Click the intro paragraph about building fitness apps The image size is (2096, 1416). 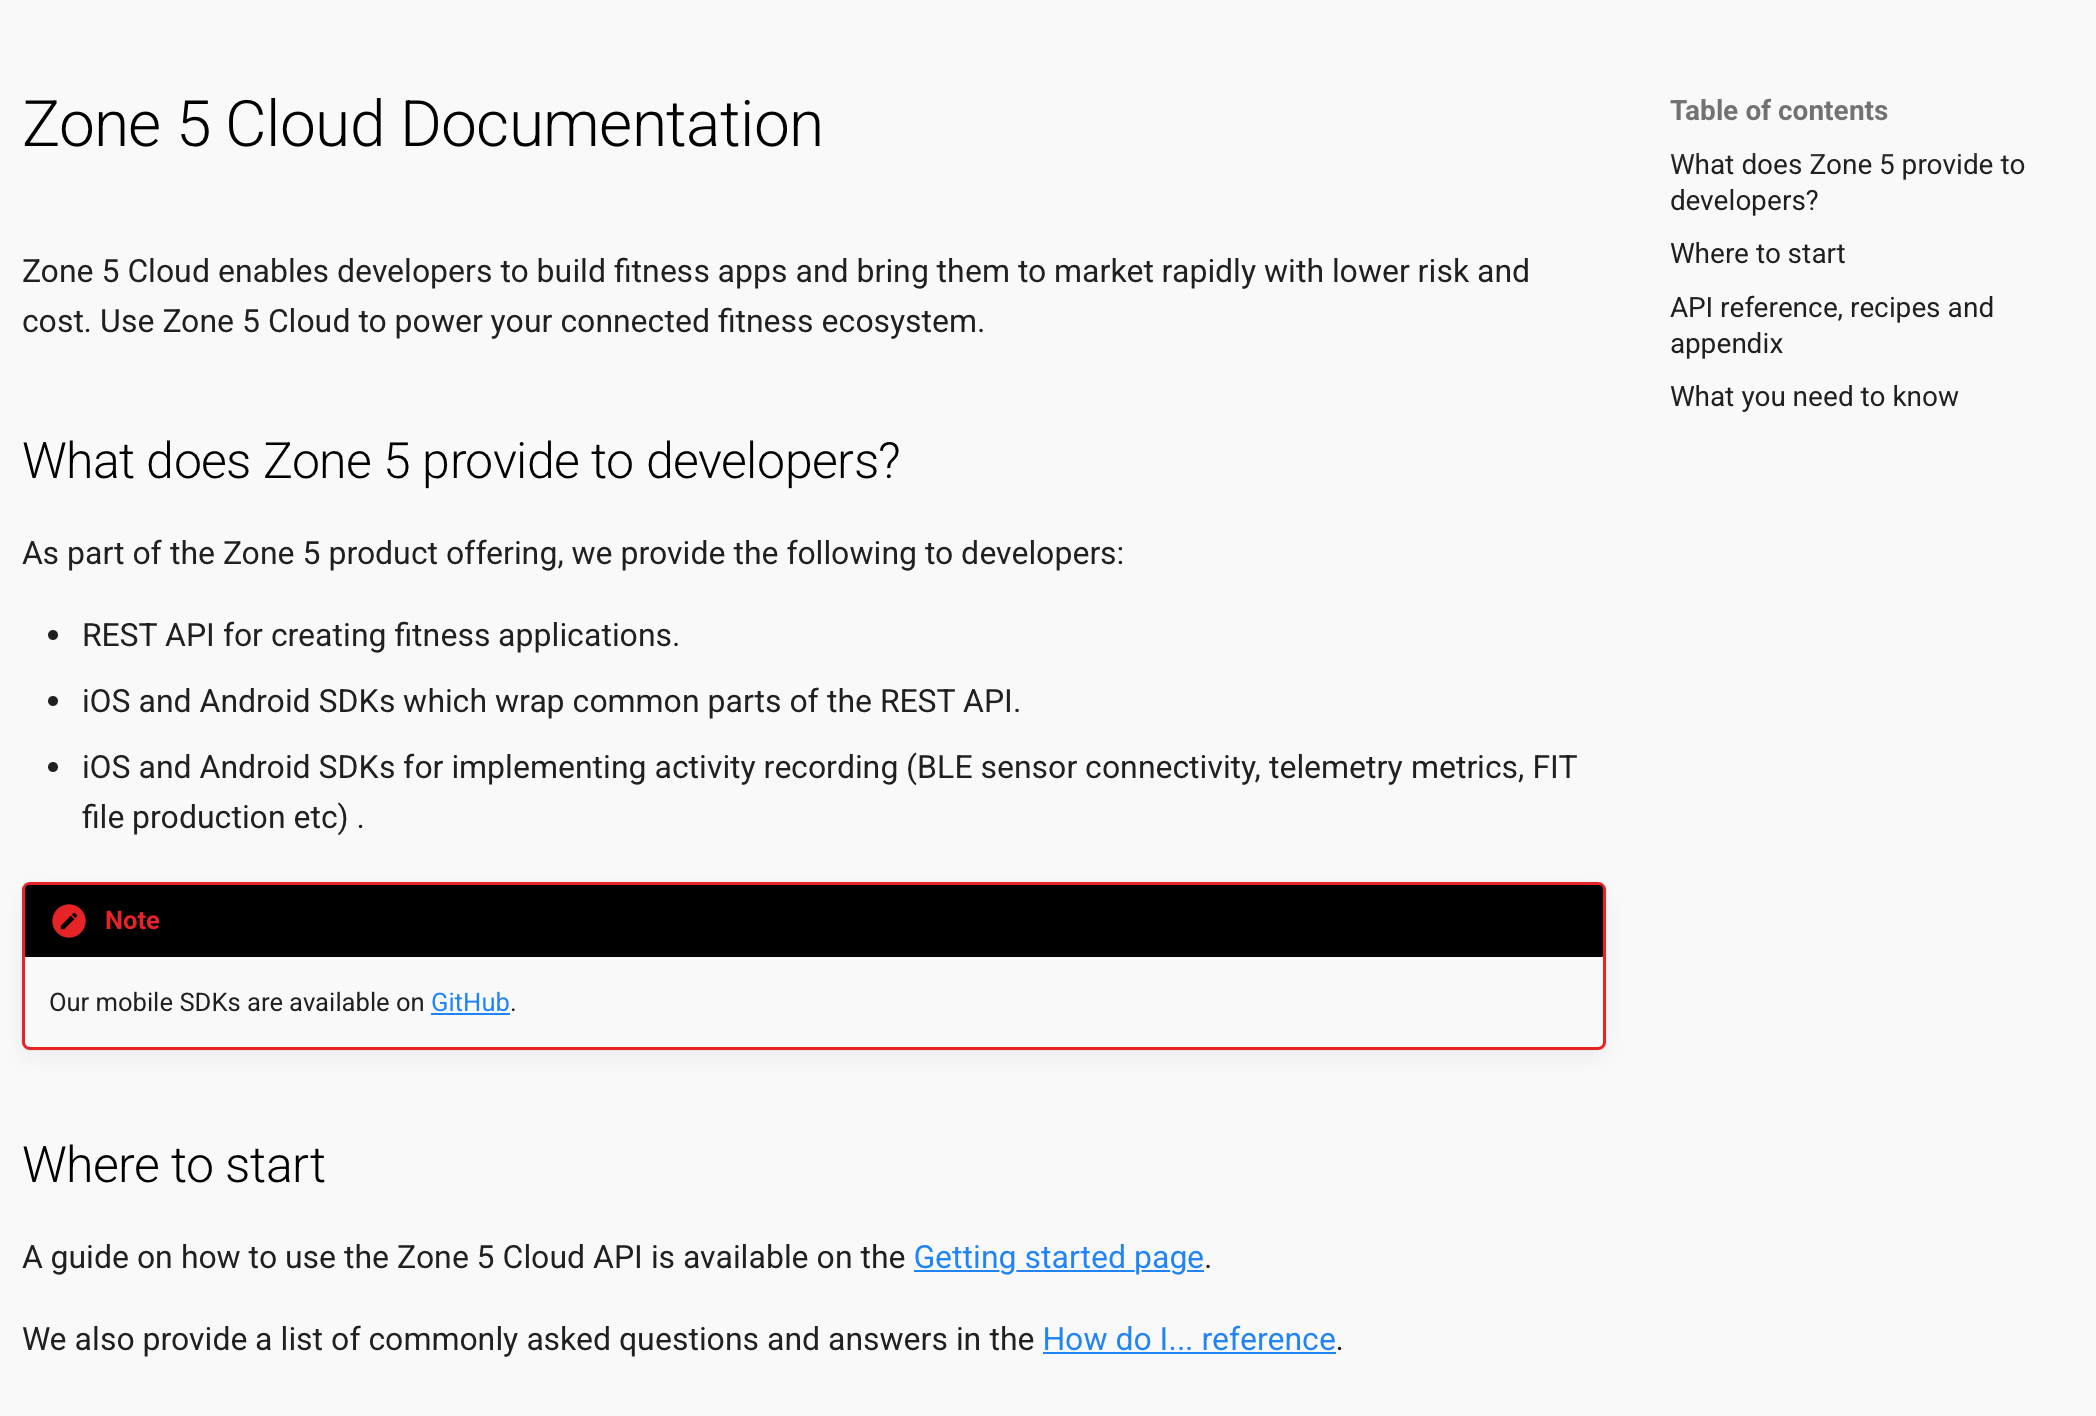pos(776,296)
